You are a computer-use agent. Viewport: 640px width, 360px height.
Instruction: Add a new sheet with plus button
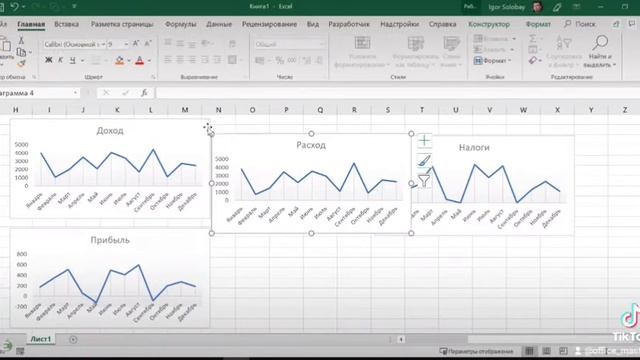tap(73, 339)
